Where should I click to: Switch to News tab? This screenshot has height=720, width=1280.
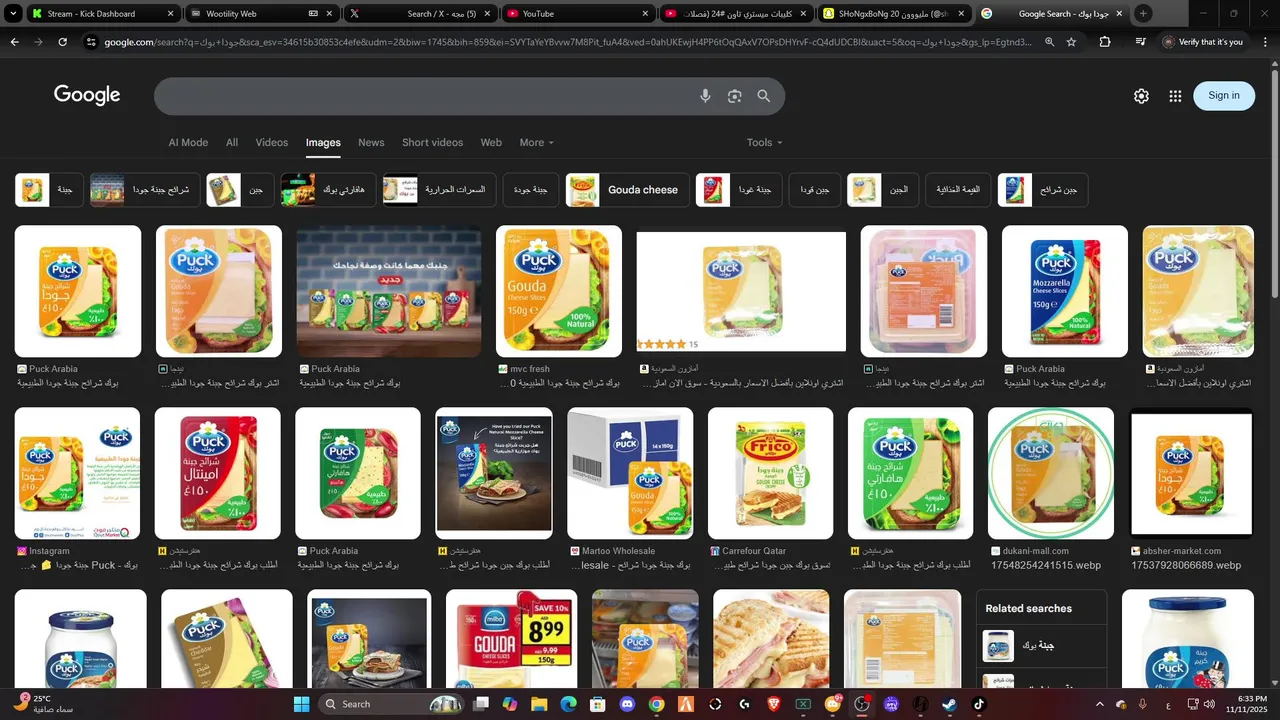371,142
